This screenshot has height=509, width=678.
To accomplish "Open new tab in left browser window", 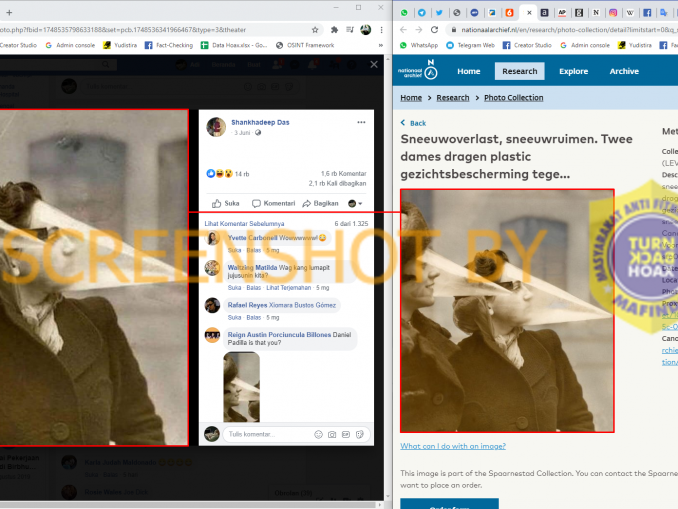I will pyautogui.click(x=9, y=13).
